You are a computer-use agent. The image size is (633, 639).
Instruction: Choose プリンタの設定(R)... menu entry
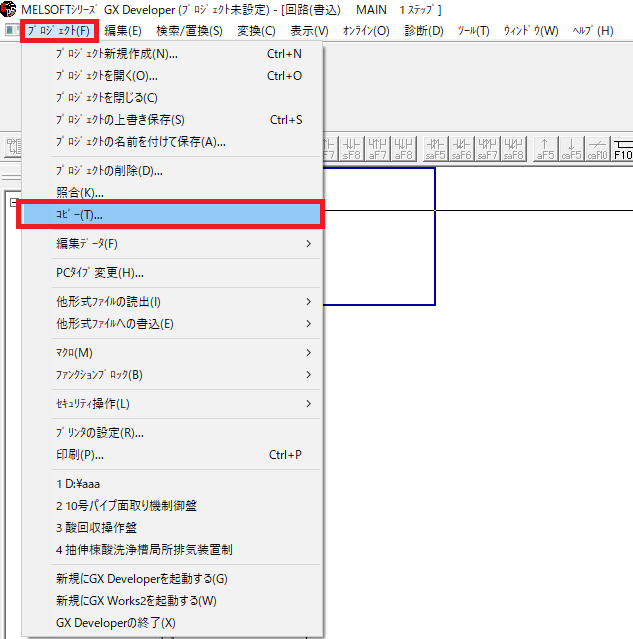click(x=172, y=432)
